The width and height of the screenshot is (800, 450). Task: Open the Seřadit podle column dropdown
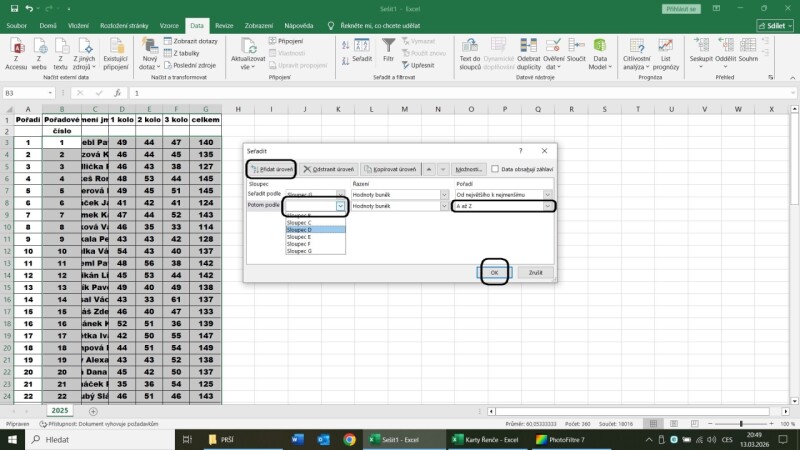(x=340, y=194)
